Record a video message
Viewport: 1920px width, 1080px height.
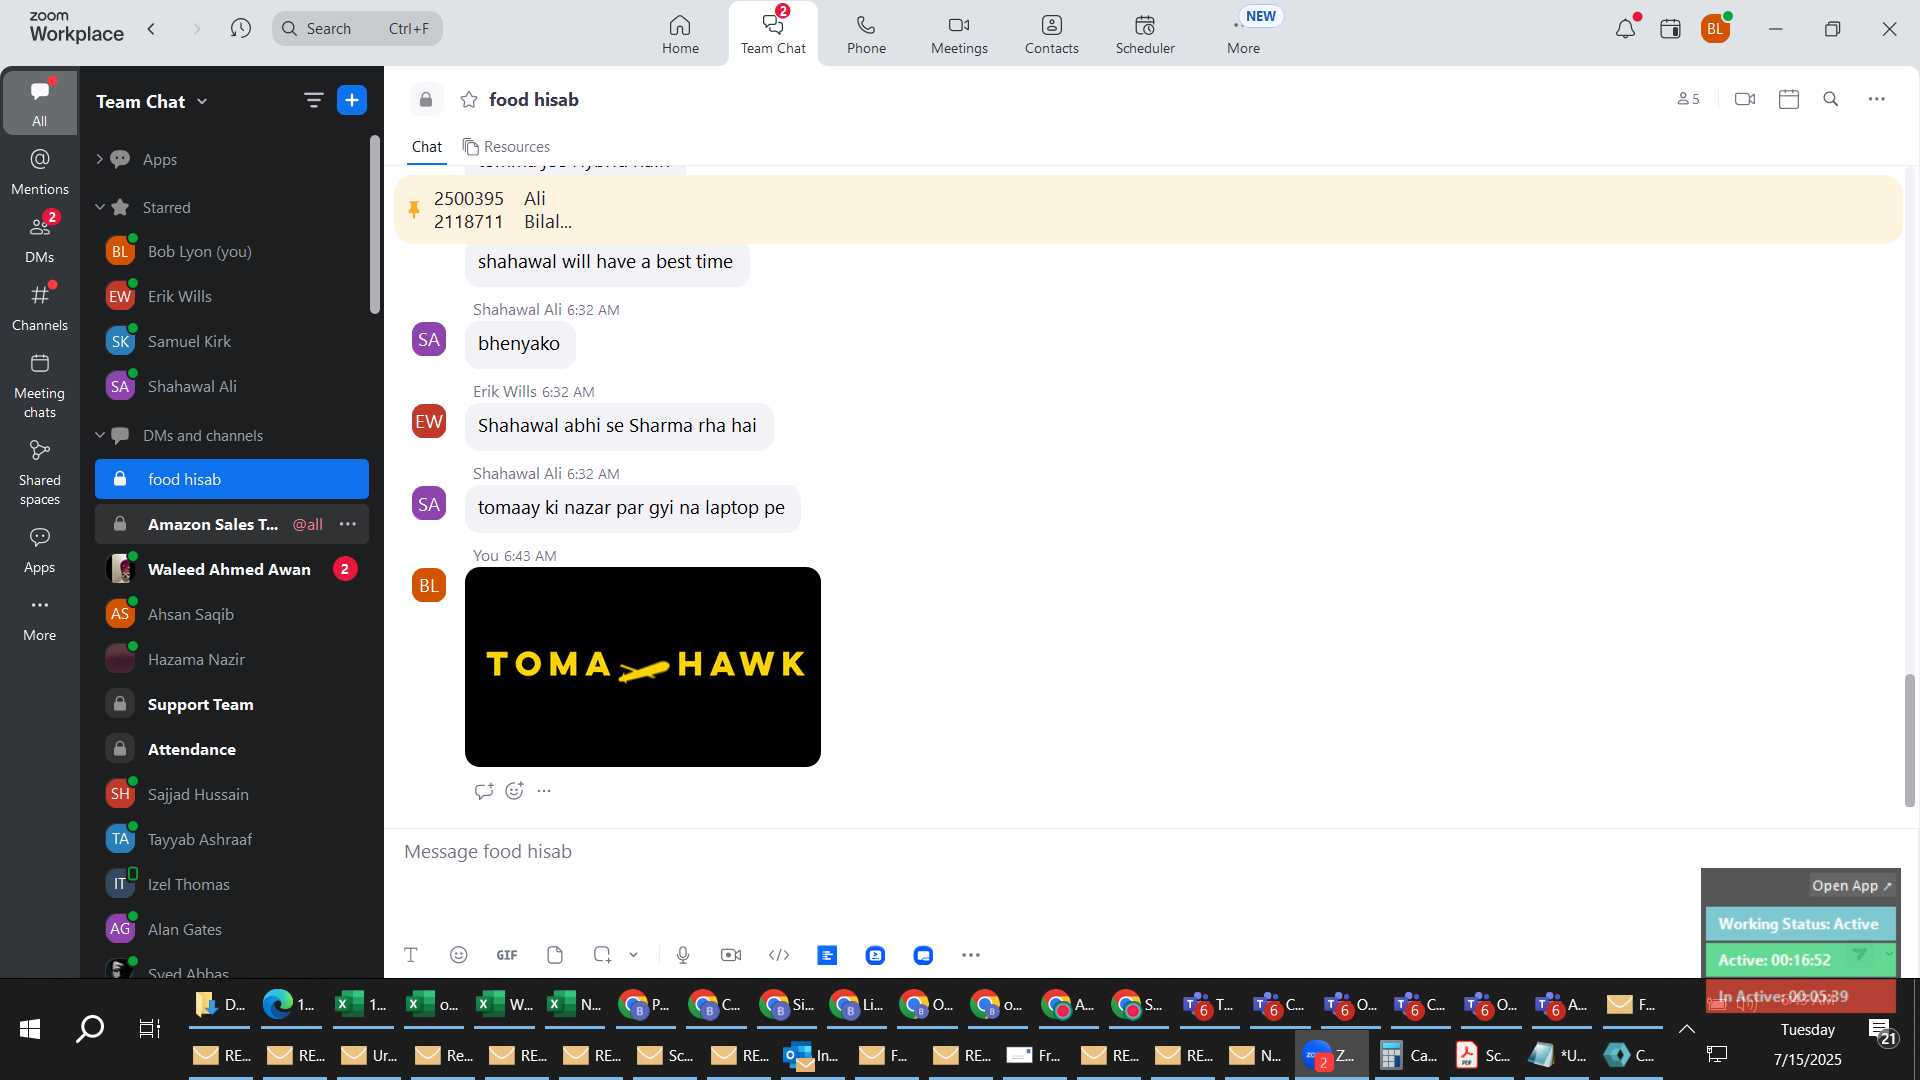[x=731, y=955]
